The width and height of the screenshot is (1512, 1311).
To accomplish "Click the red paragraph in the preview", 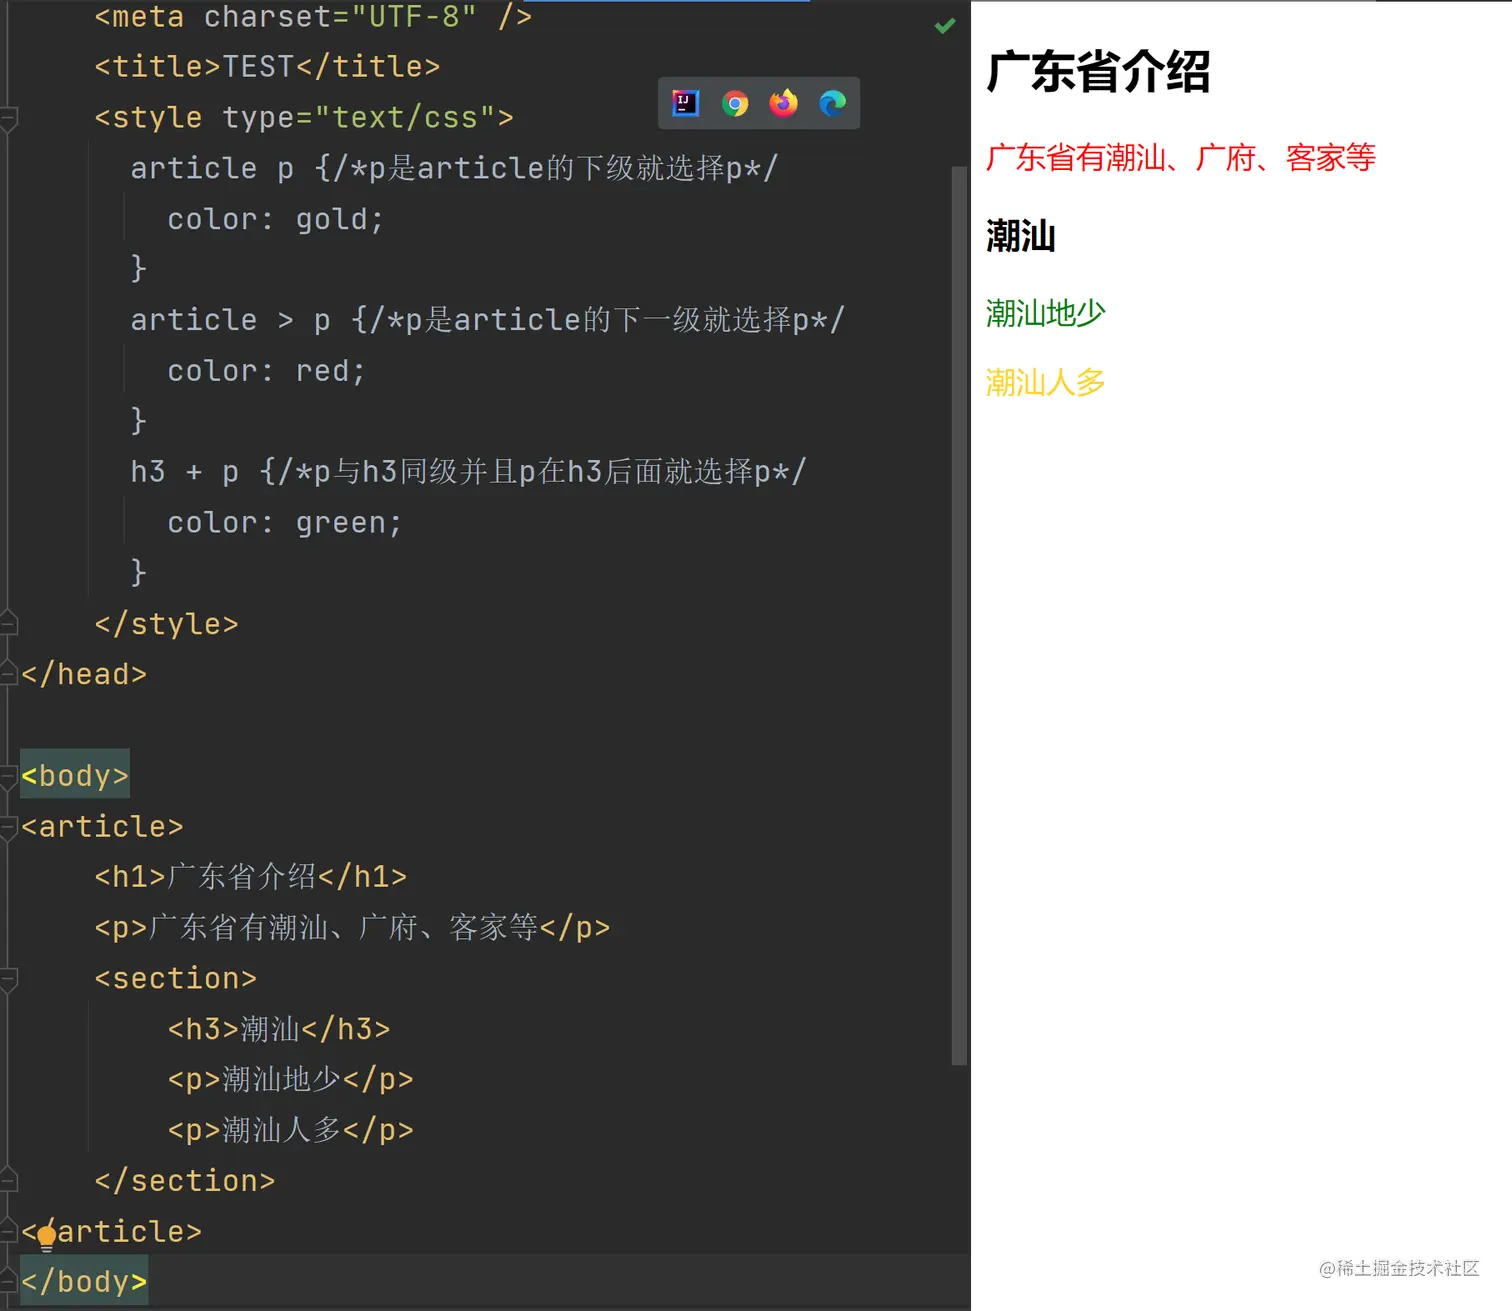I will (x=1180, y=158).
